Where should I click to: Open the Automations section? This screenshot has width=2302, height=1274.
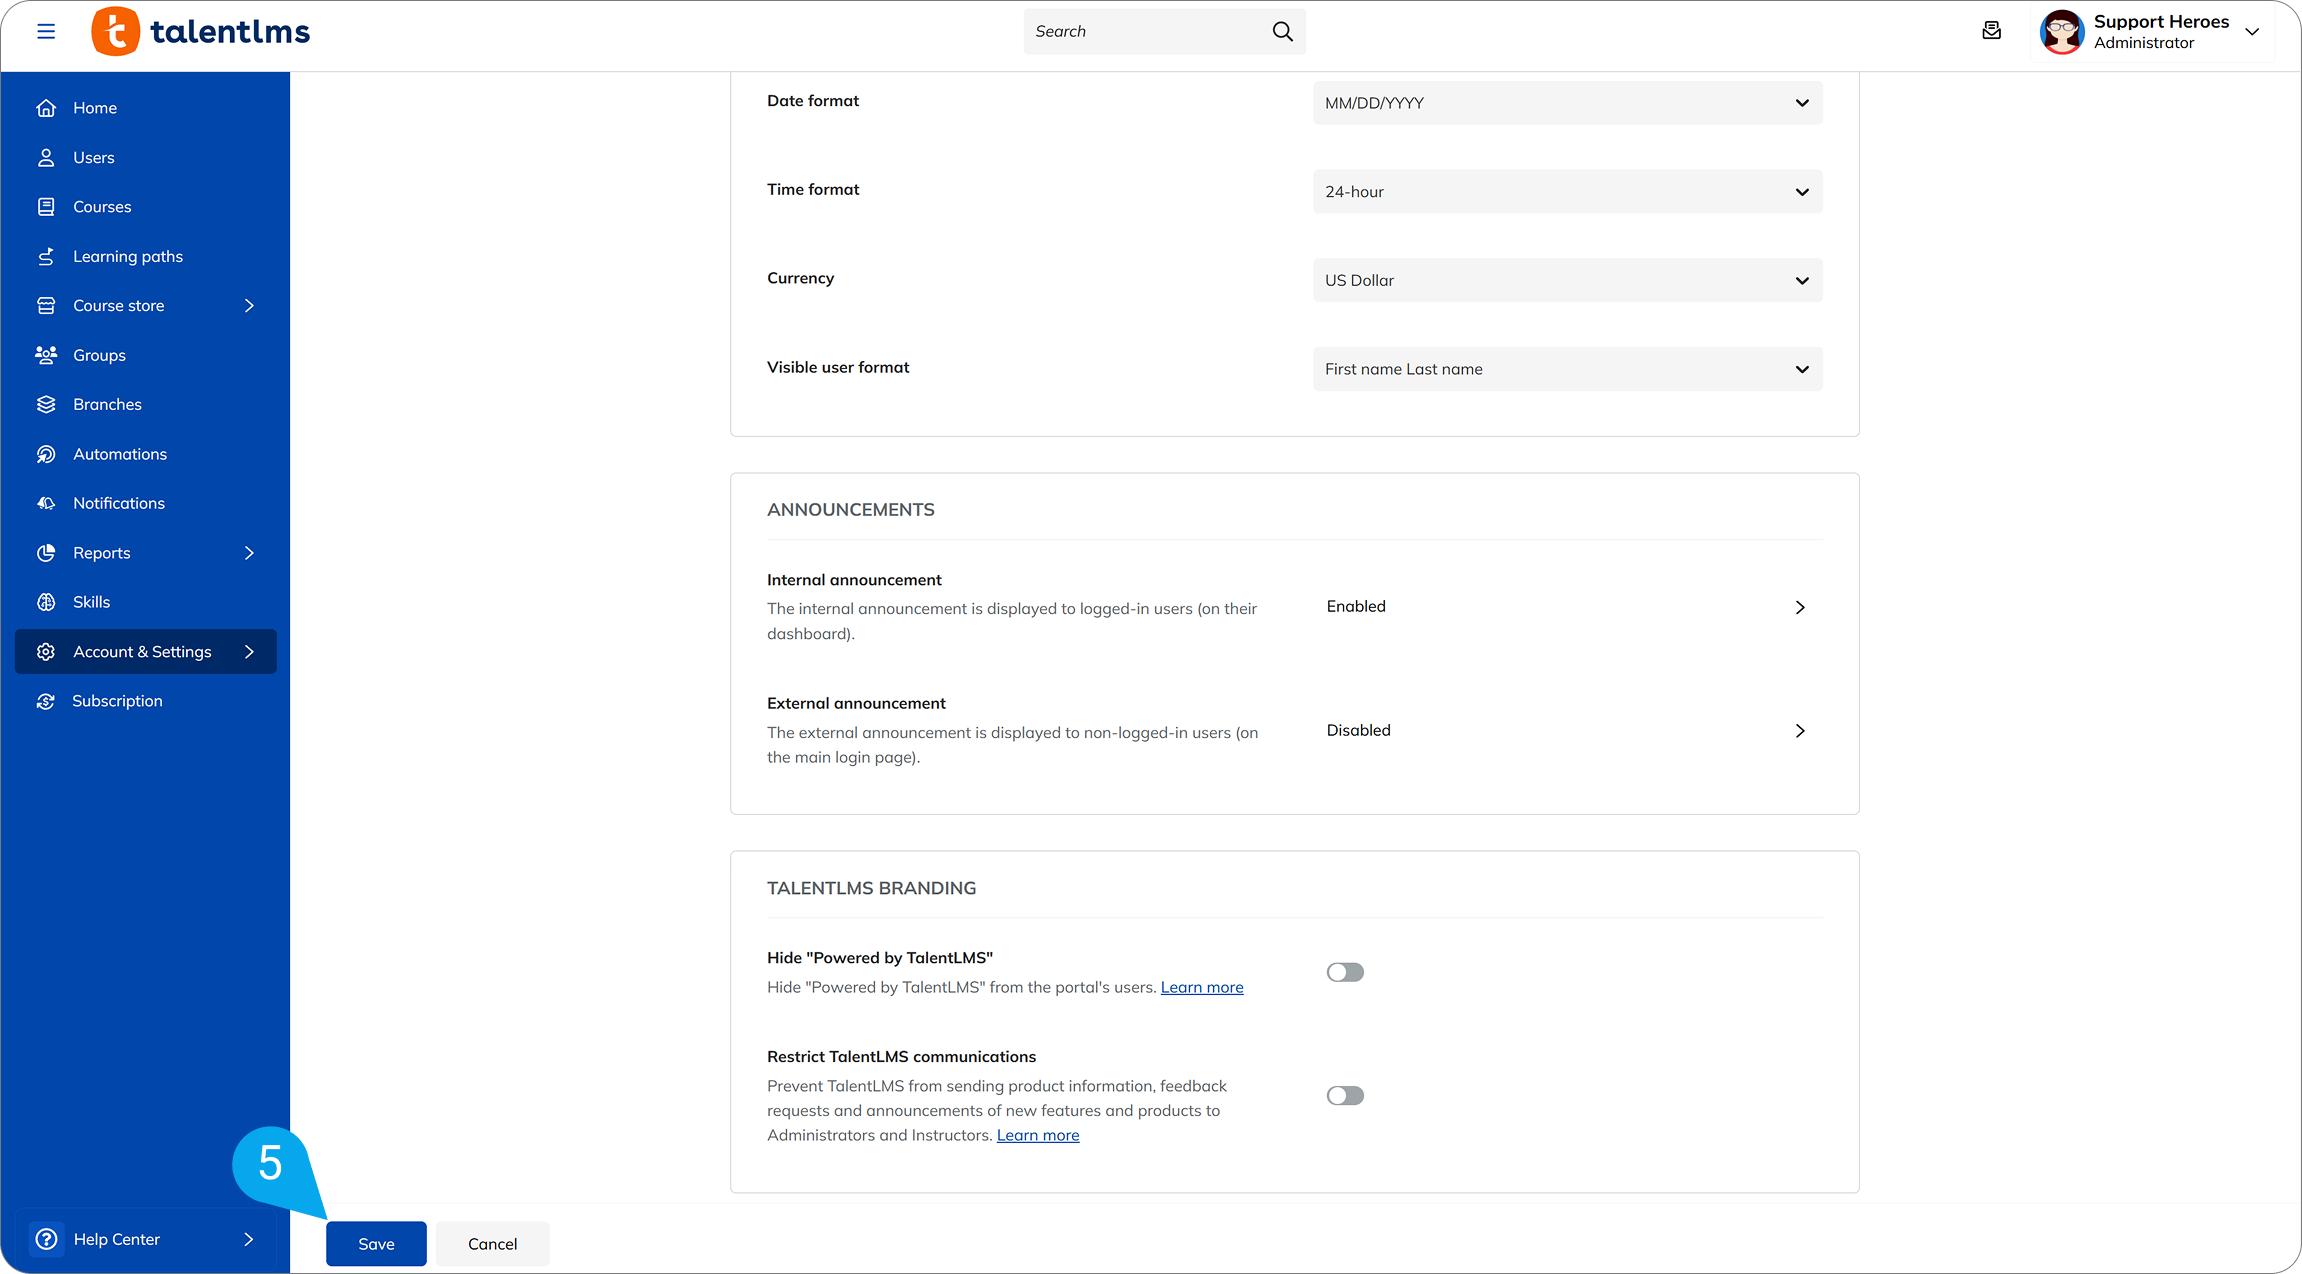[119, 453]
